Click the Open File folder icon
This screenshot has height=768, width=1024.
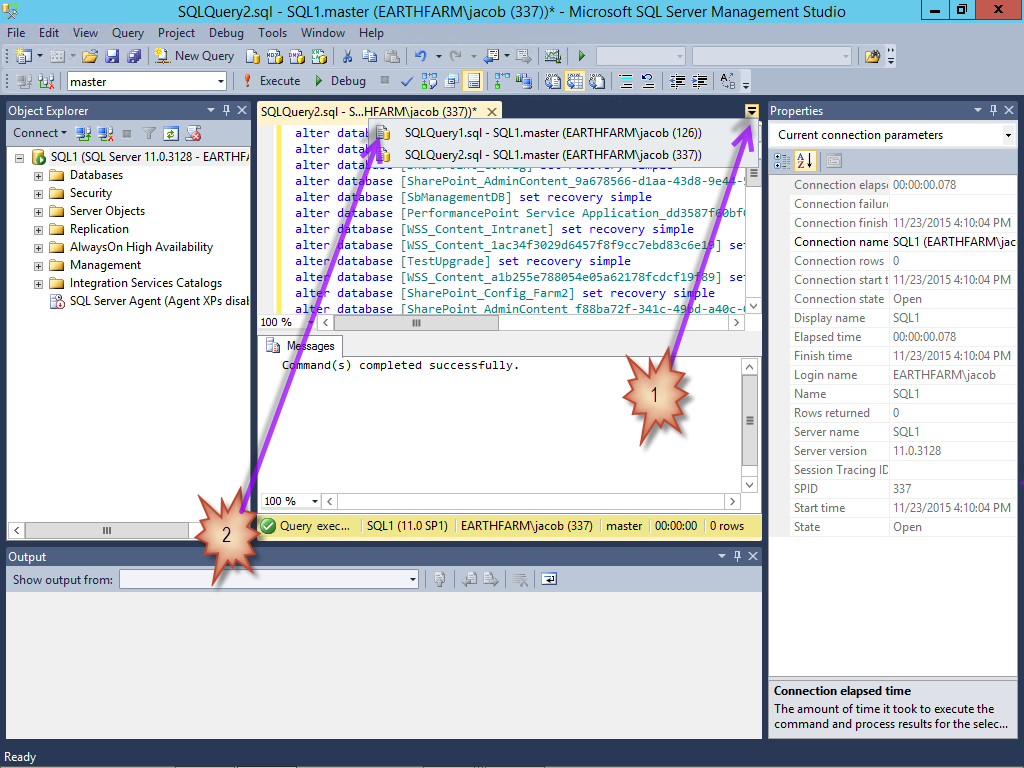(90, 56)
